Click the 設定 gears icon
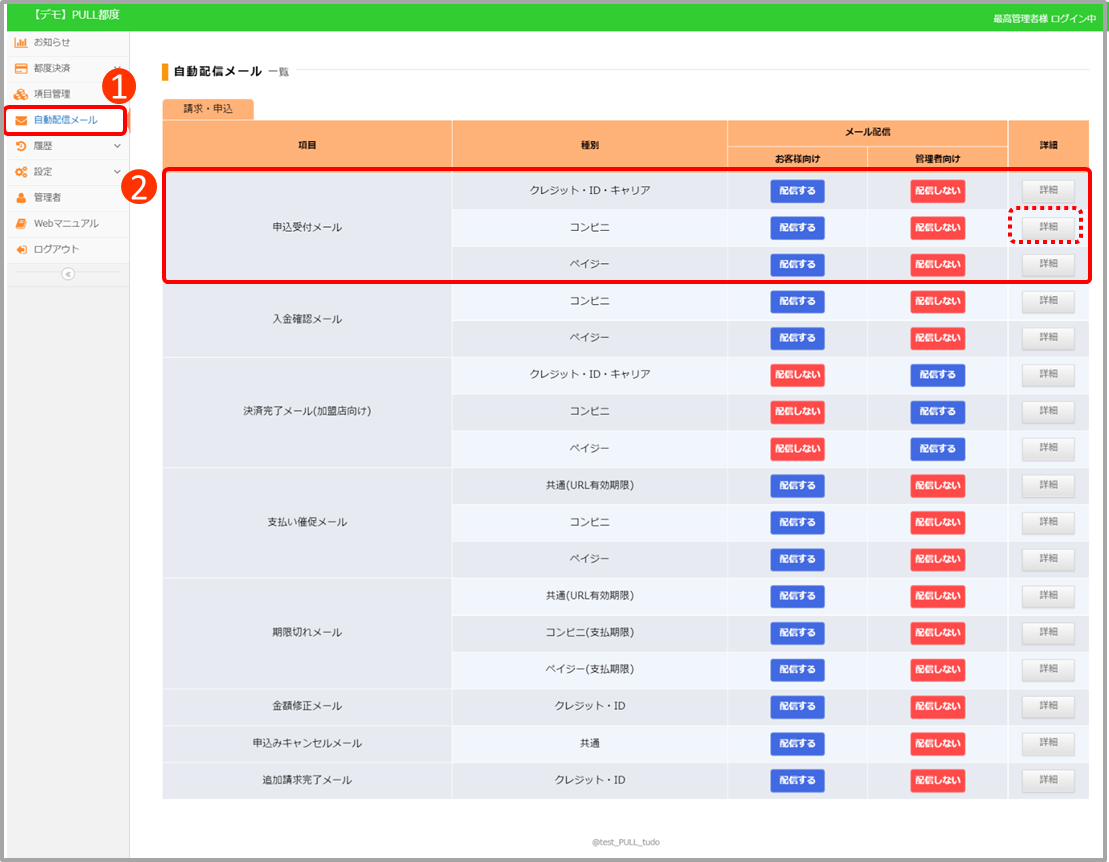The height and width of the screenshot is (862, 1109). (x=21, y=172)
